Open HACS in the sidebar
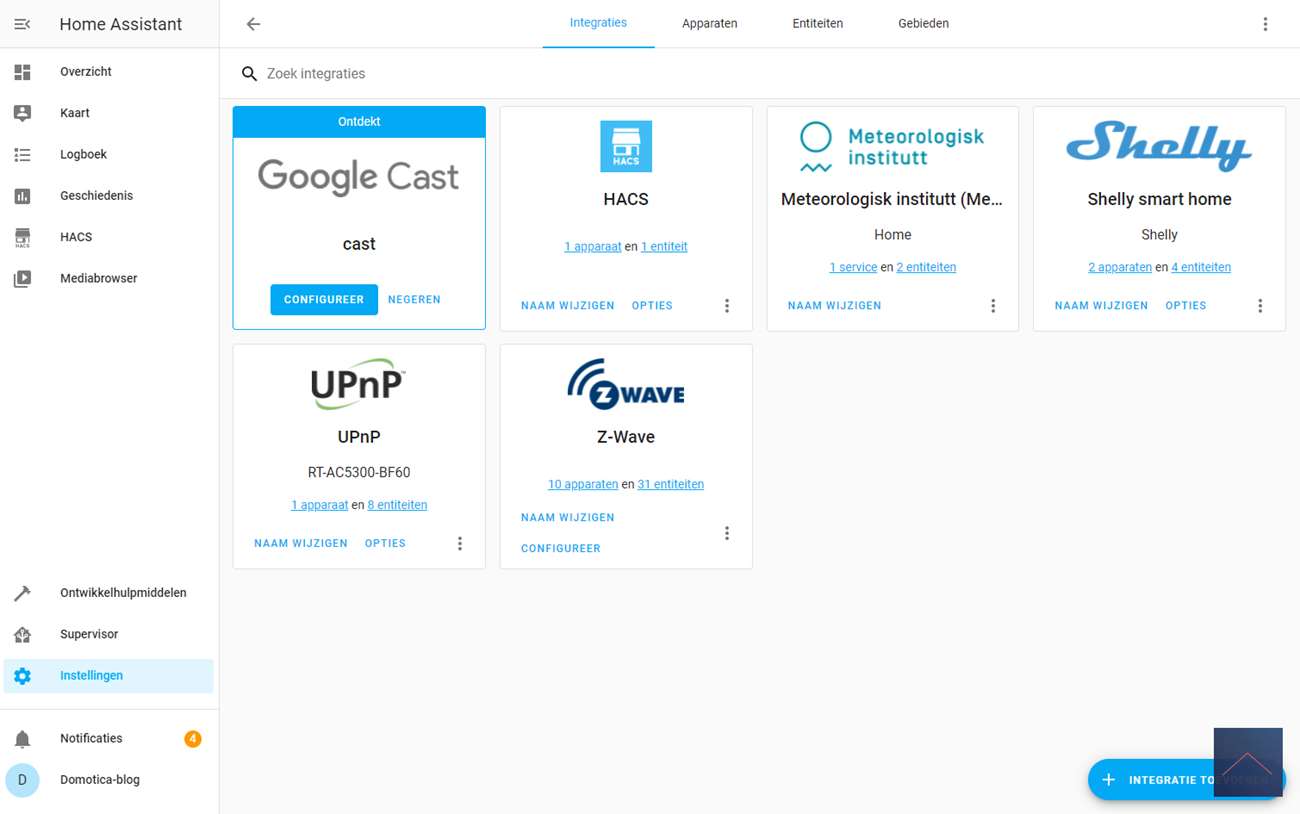This screenshot has height=814, width=1300. pyautogui.click(x=76, y=237)
